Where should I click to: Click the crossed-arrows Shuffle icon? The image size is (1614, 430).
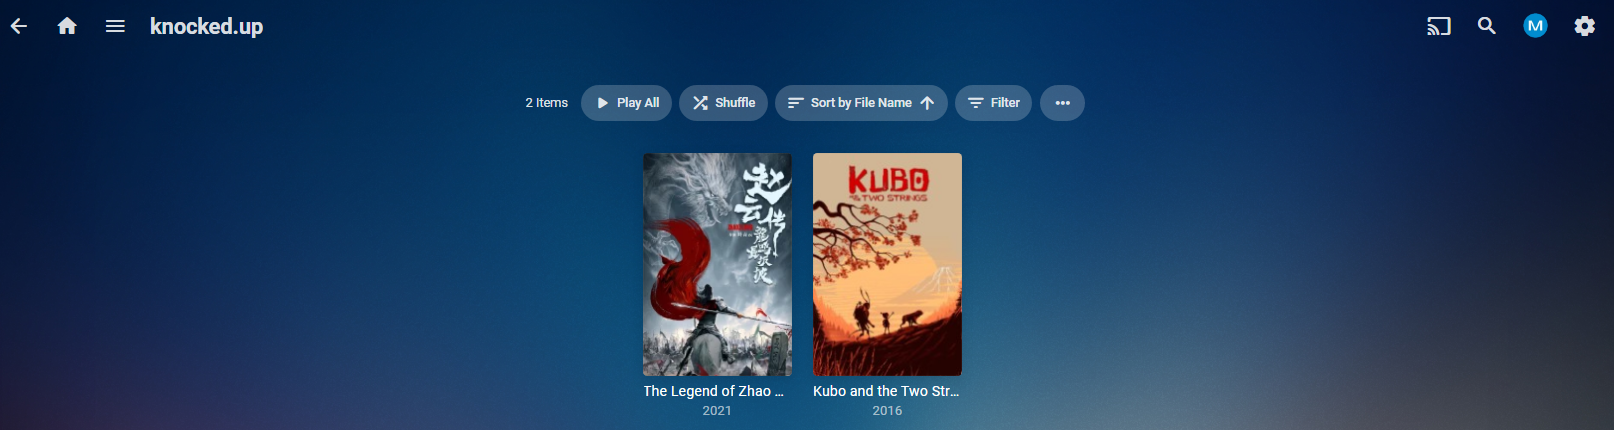[x=700, y=103]
